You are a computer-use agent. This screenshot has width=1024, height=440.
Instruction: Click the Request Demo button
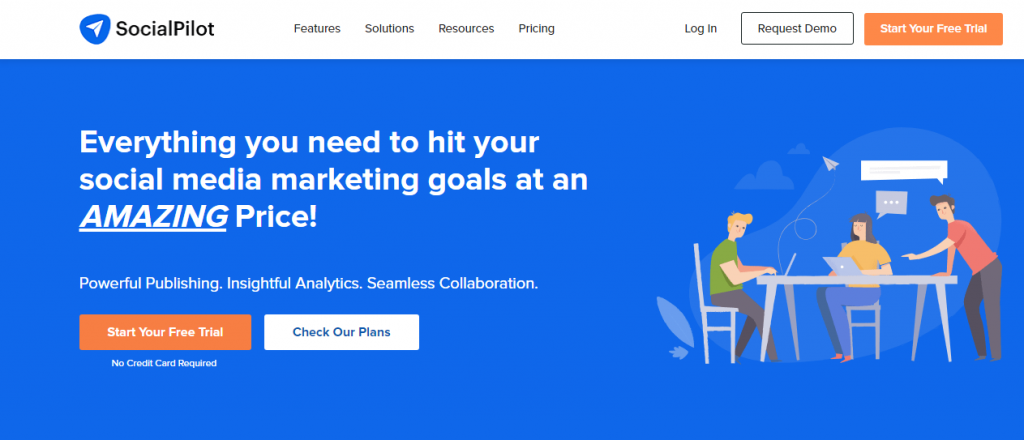pyautogui.click(x=797, y=29)
